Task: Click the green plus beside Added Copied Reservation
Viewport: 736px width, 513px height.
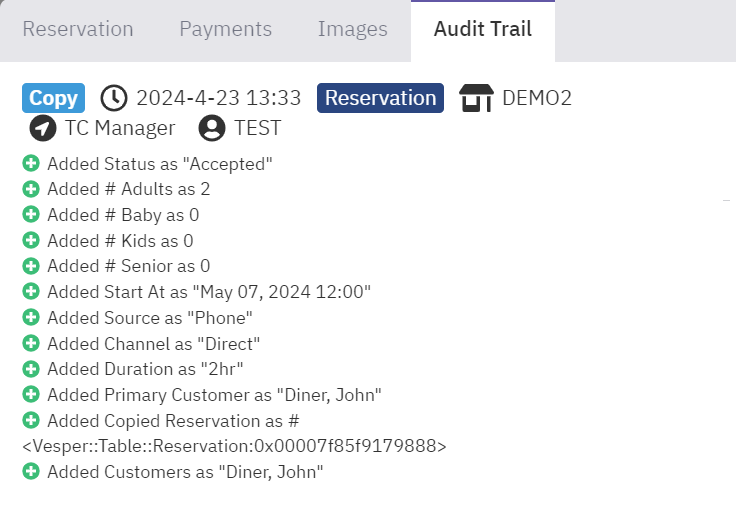Action: tap(31, 421)
